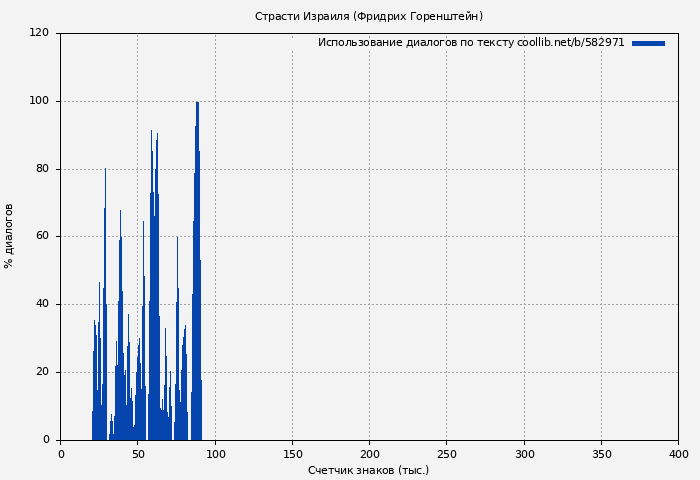Click the 100 tick label on y-axis
This screenshot has height=480, width=700.
(x=39, y=101)
